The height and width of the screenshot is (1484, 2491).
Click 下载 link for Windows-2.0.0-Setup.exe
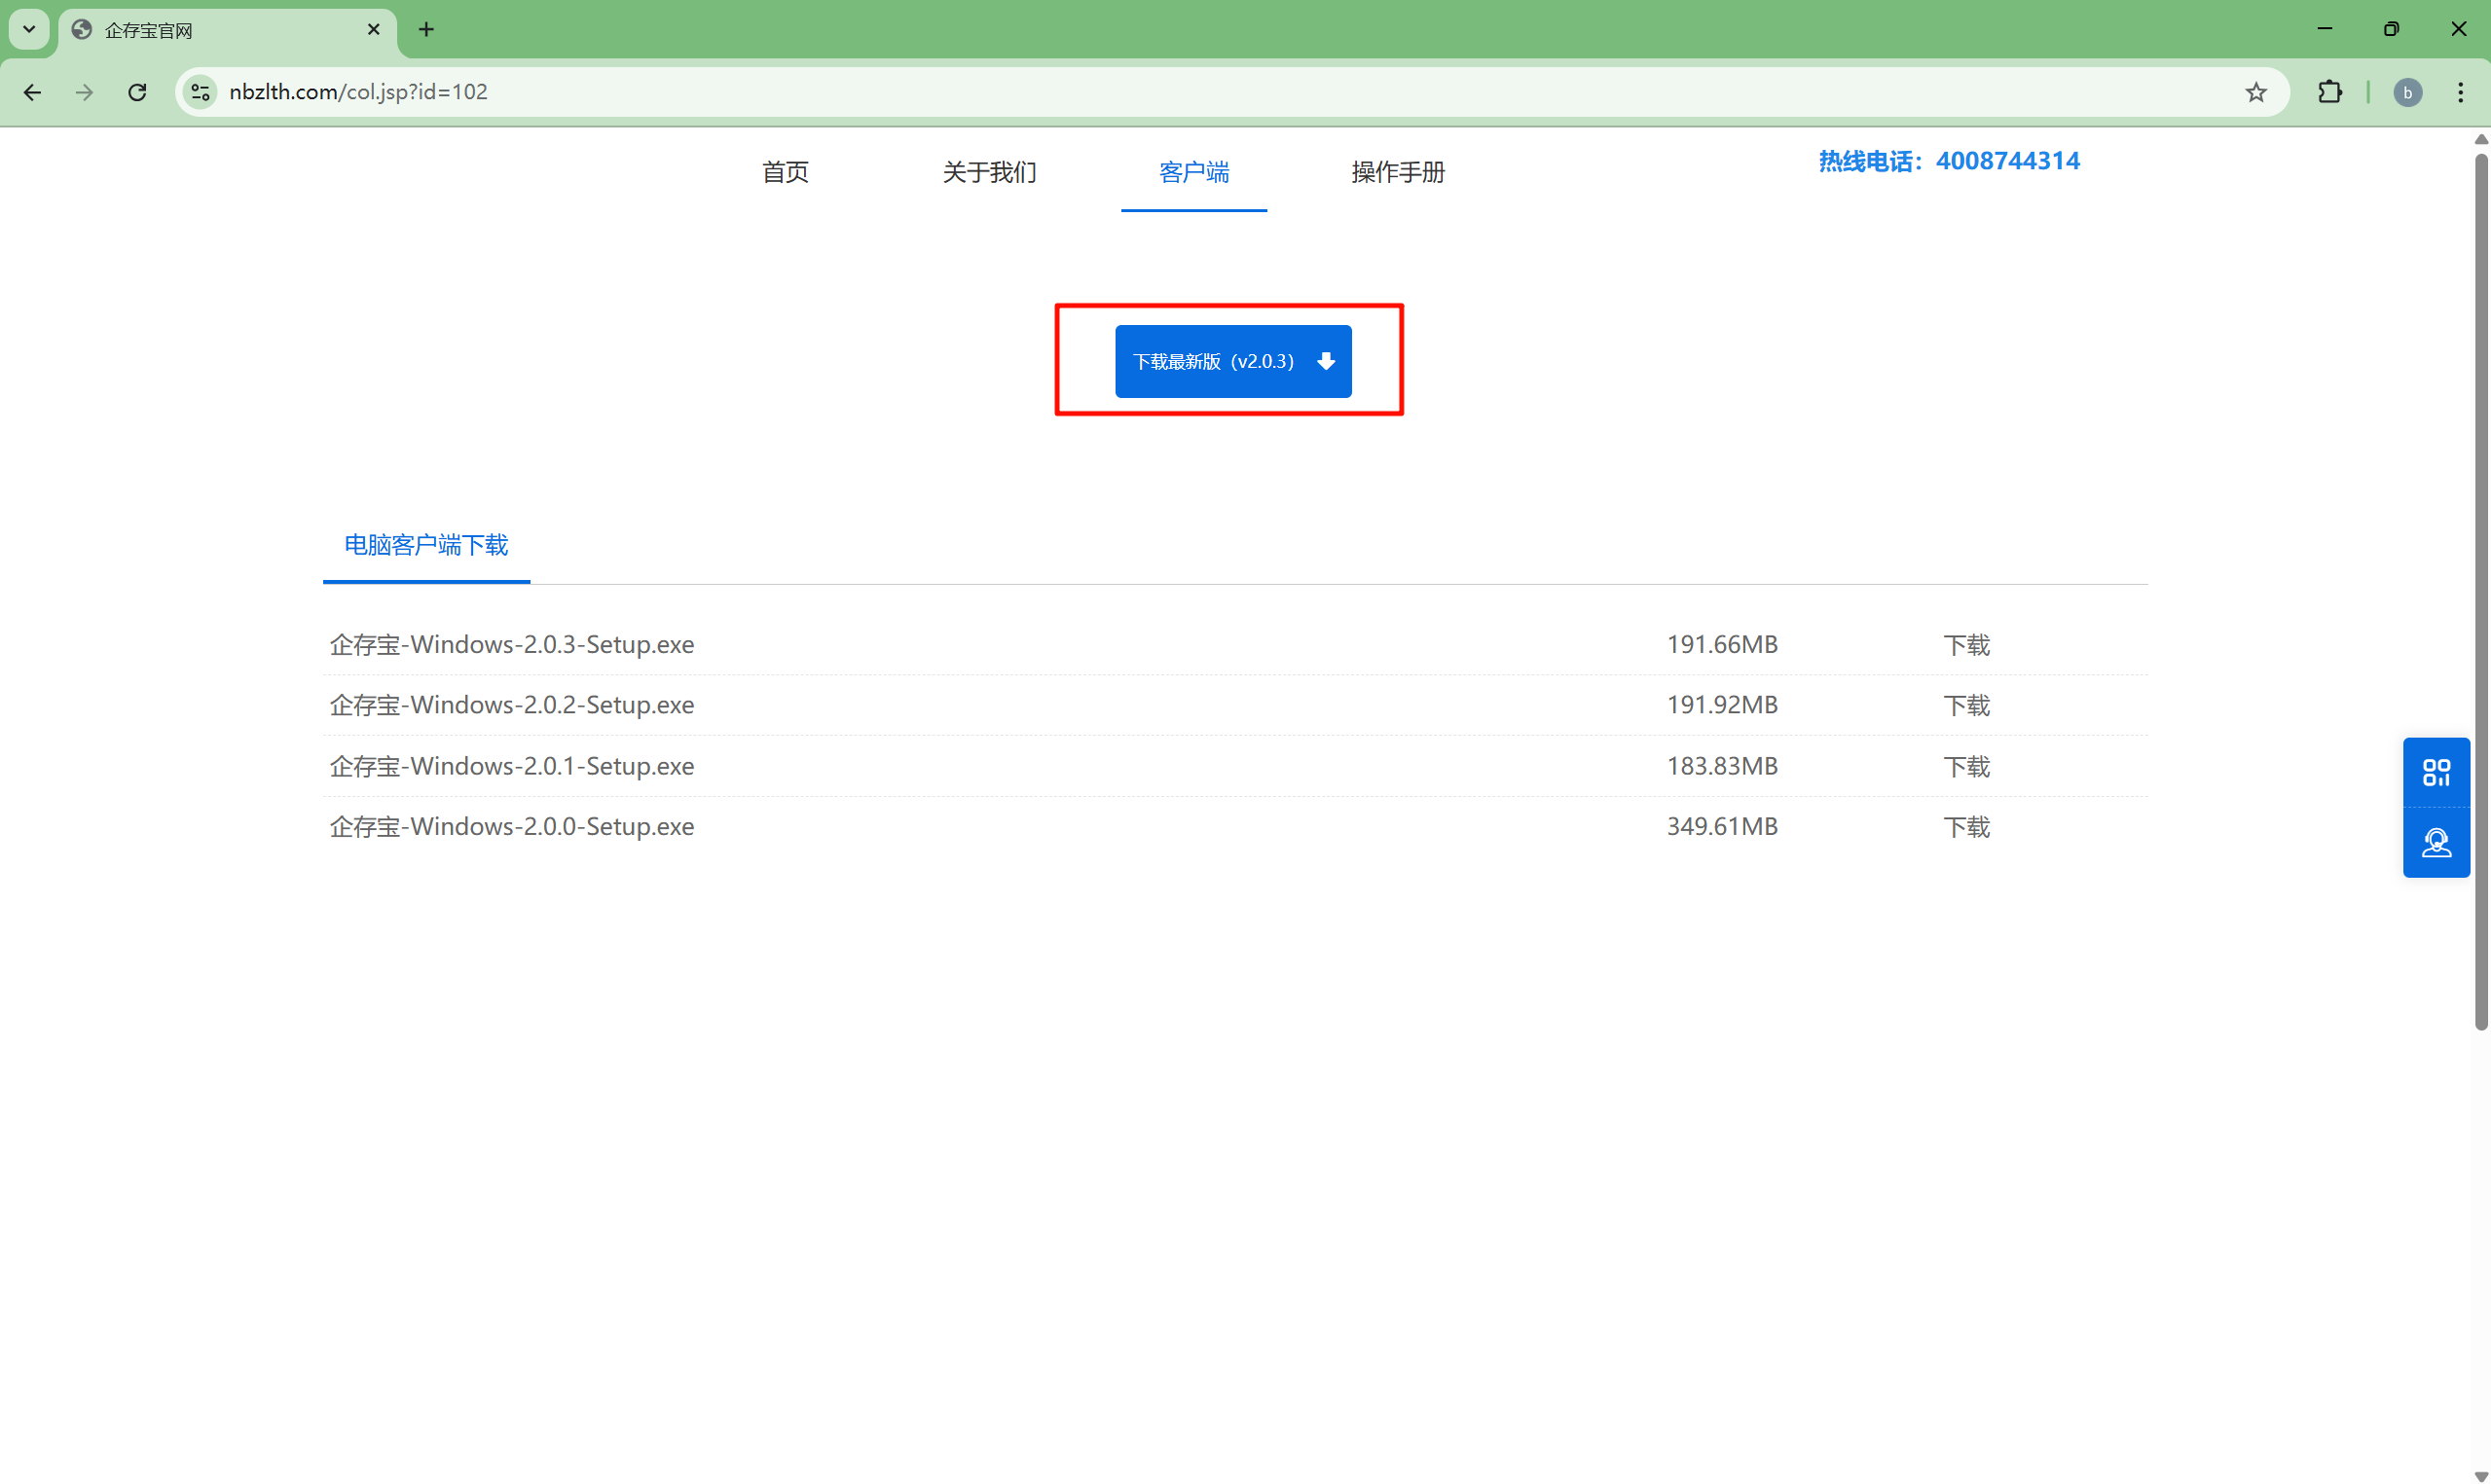[1965, 827]
